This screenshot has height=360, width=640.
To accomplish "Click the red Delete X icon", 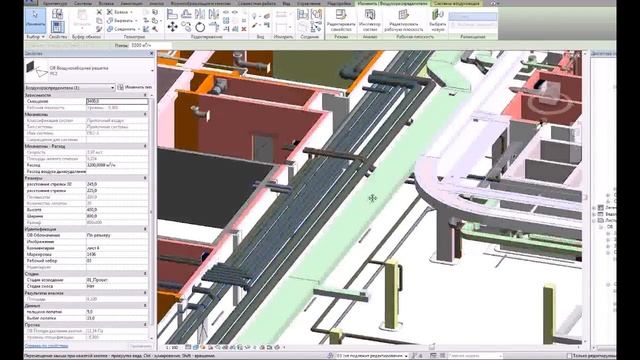I will [x=244, y=29].
